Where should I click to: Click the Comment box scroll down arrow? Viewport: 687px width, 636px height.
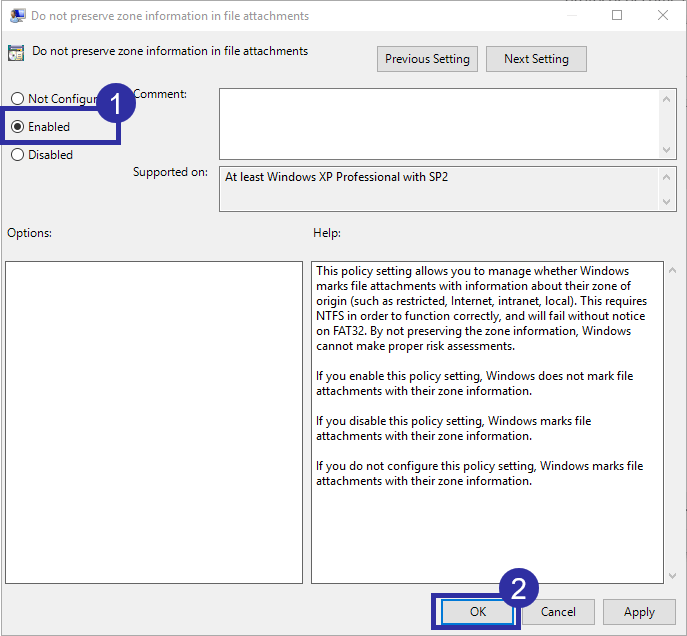click(668, 149)
